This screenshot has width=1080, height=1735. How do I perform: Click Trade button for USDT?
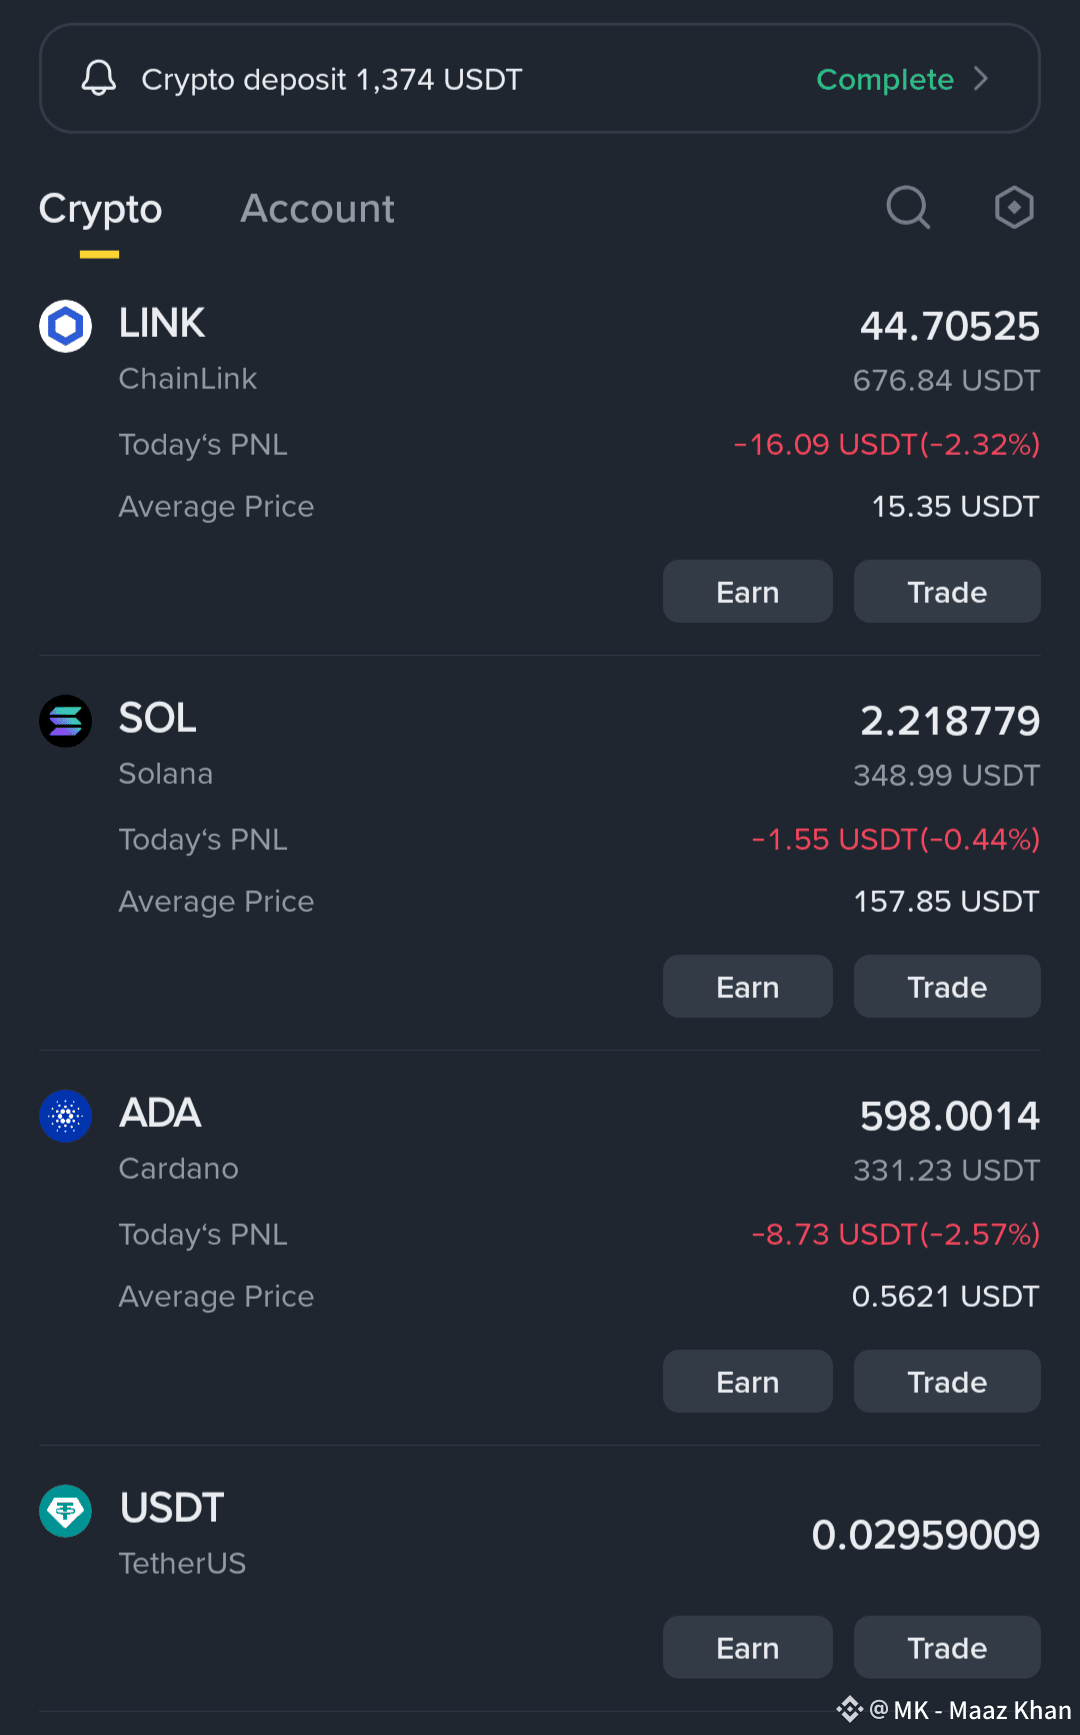[x=947, y=1648]
